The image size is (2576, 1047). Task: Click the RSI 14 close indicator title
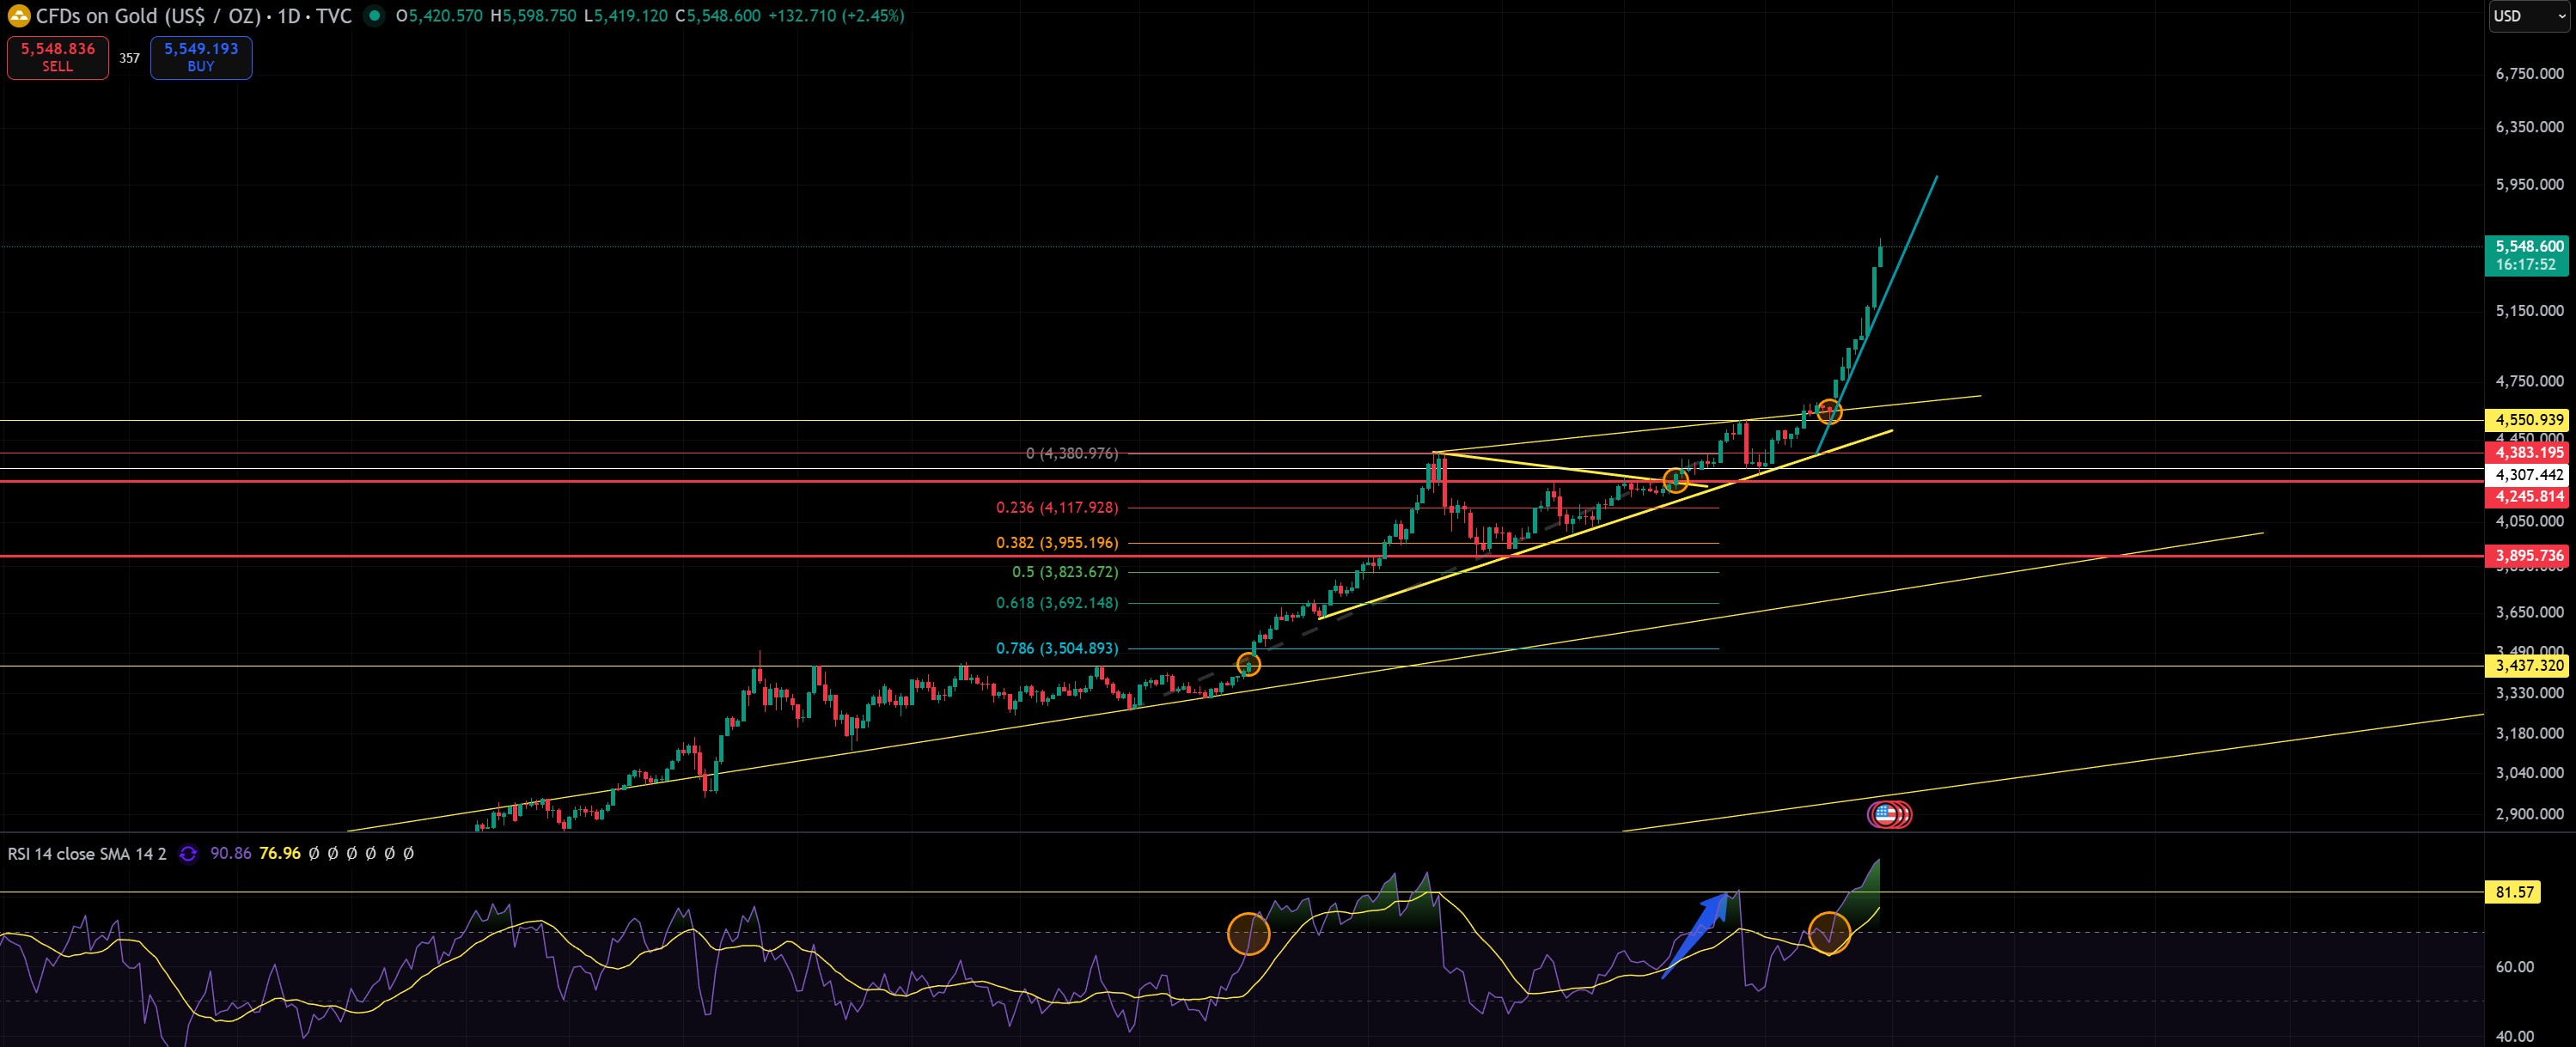coord(87,854)
